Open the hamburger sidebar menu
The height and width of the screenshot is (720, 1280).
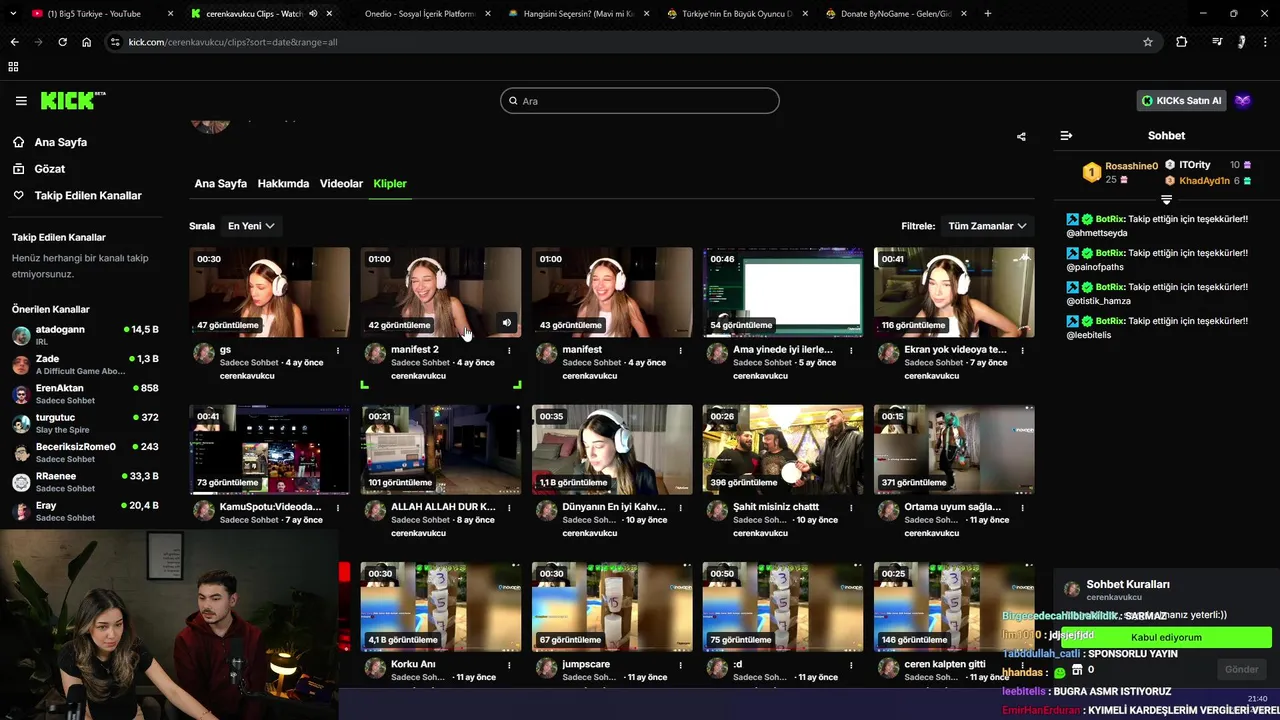pyautogui.click(x=21, y=101)
